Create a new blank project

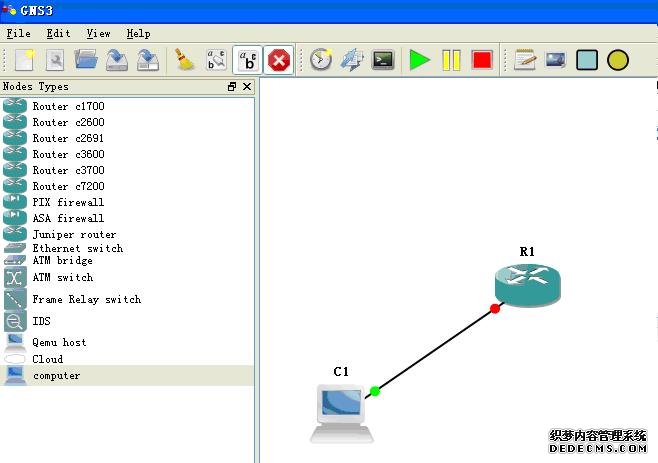pos(24,60)
